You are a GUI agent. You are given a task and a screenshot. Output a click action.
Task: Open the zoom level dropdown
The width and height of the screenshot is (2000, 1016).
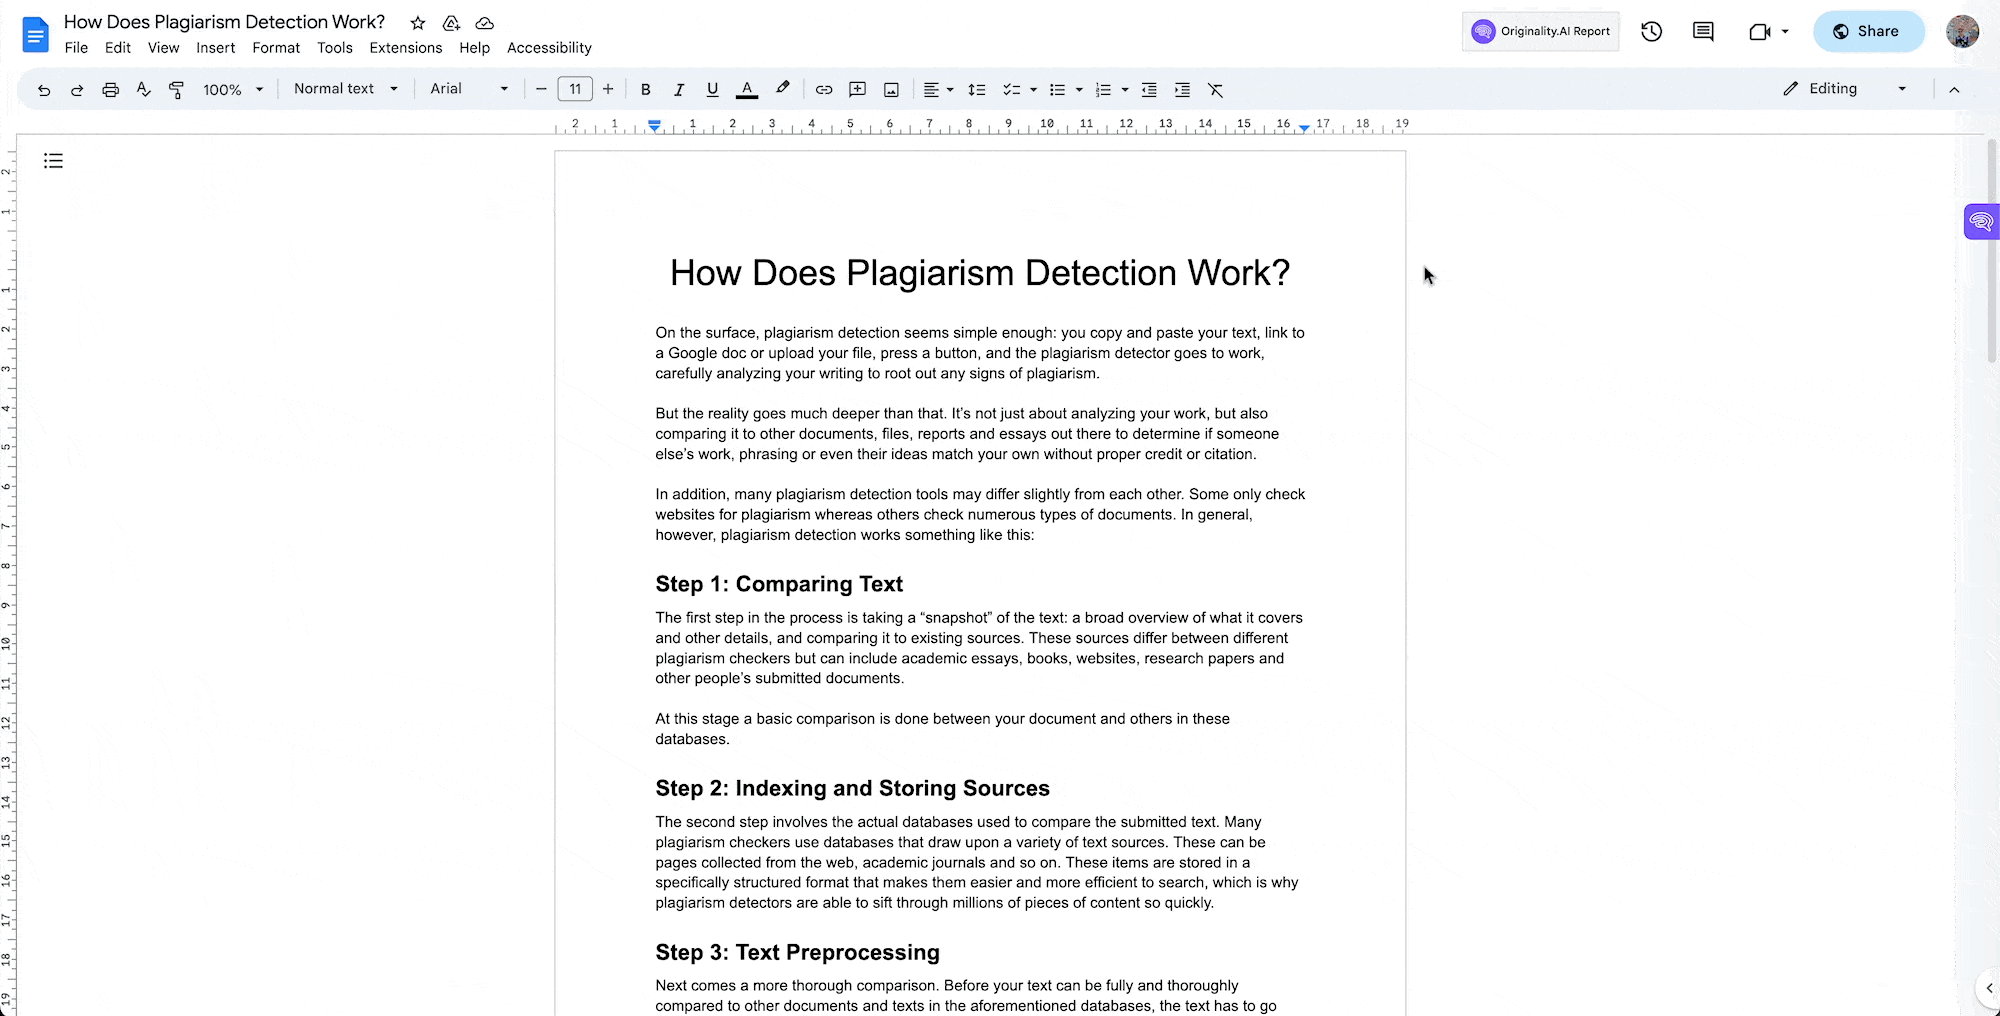(x=232, y=89)
